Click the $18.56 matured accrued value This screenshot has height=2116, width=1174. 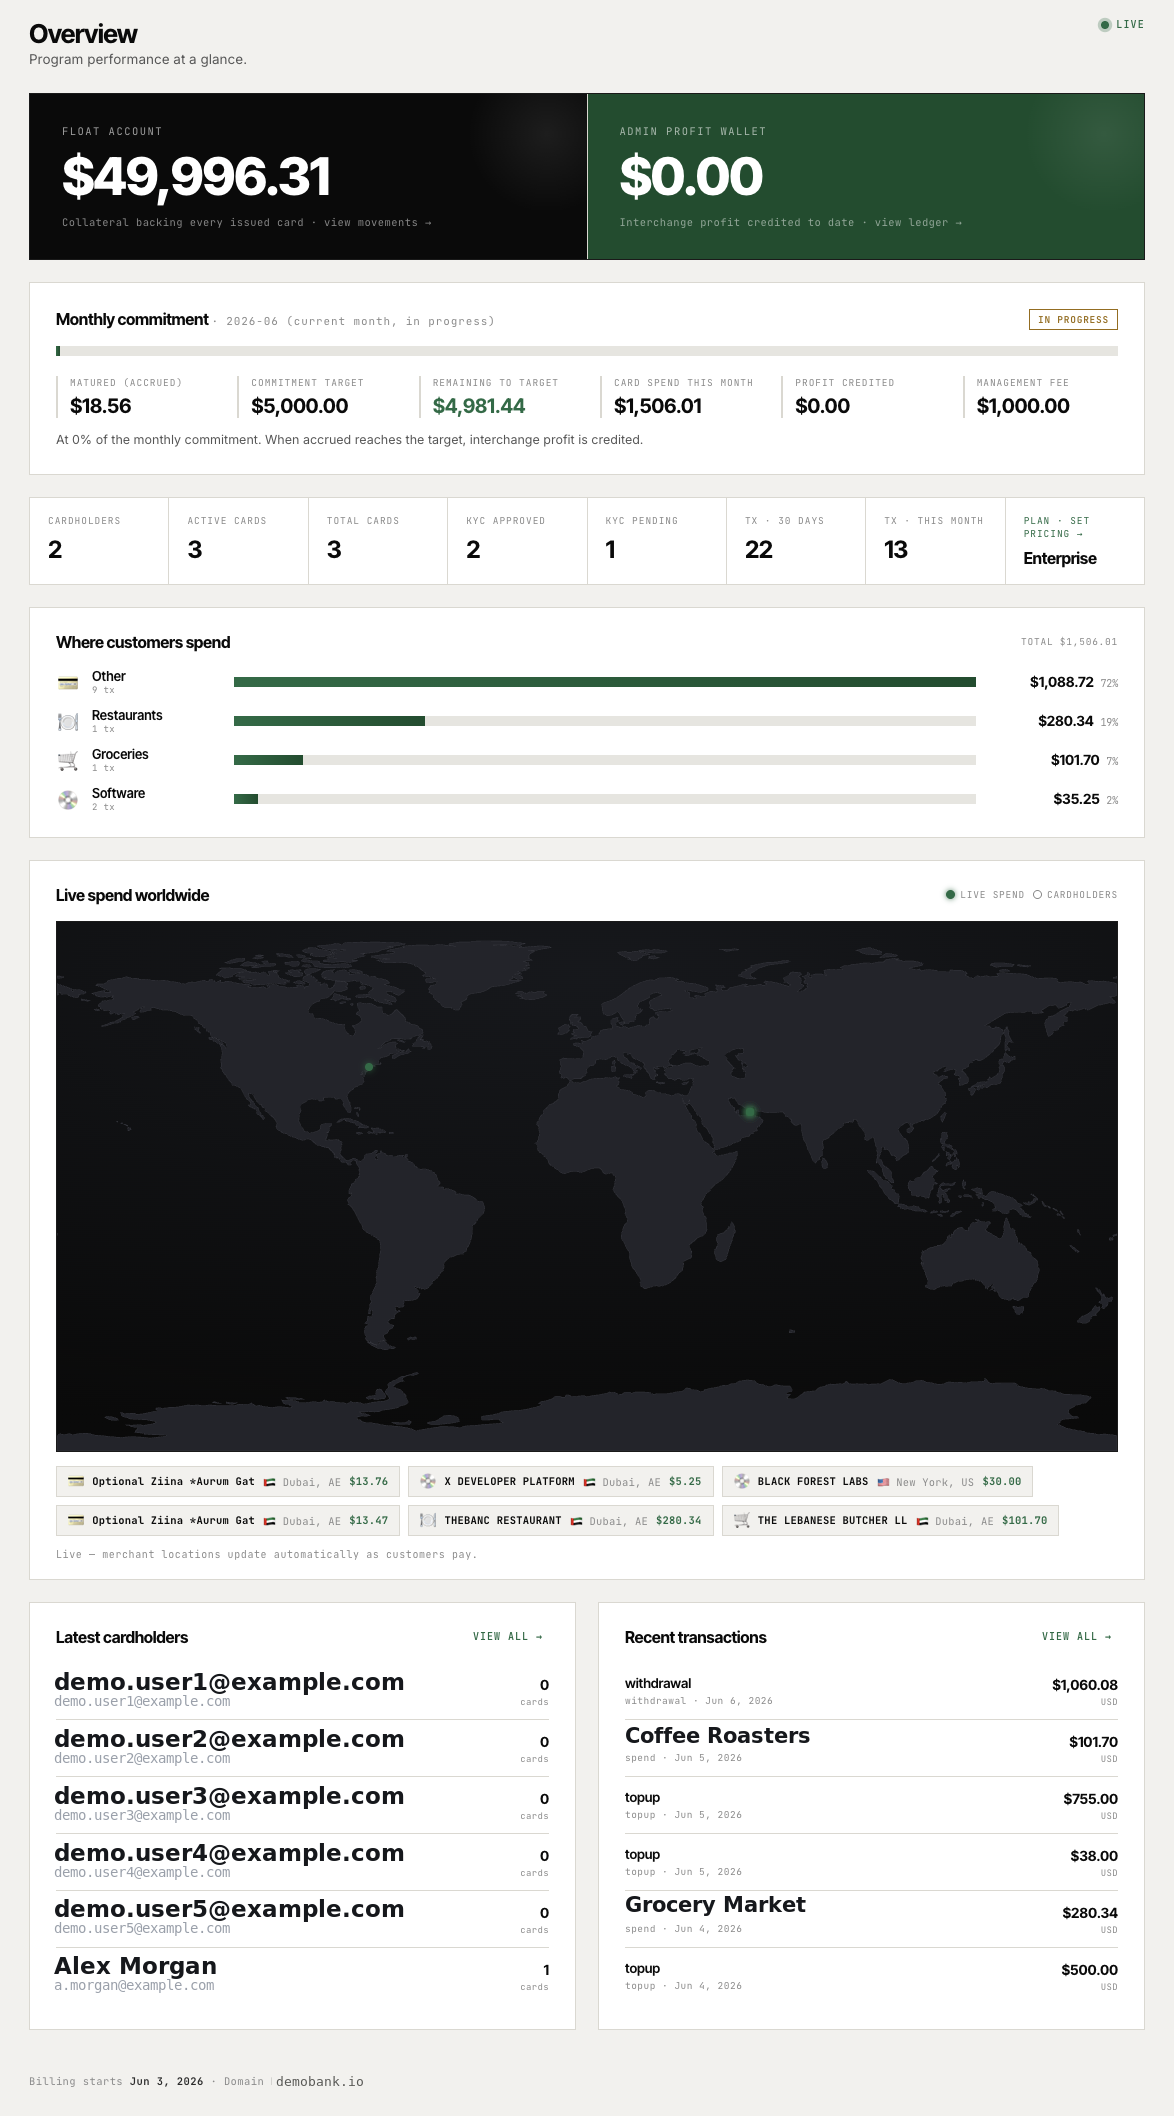[100, 406]
